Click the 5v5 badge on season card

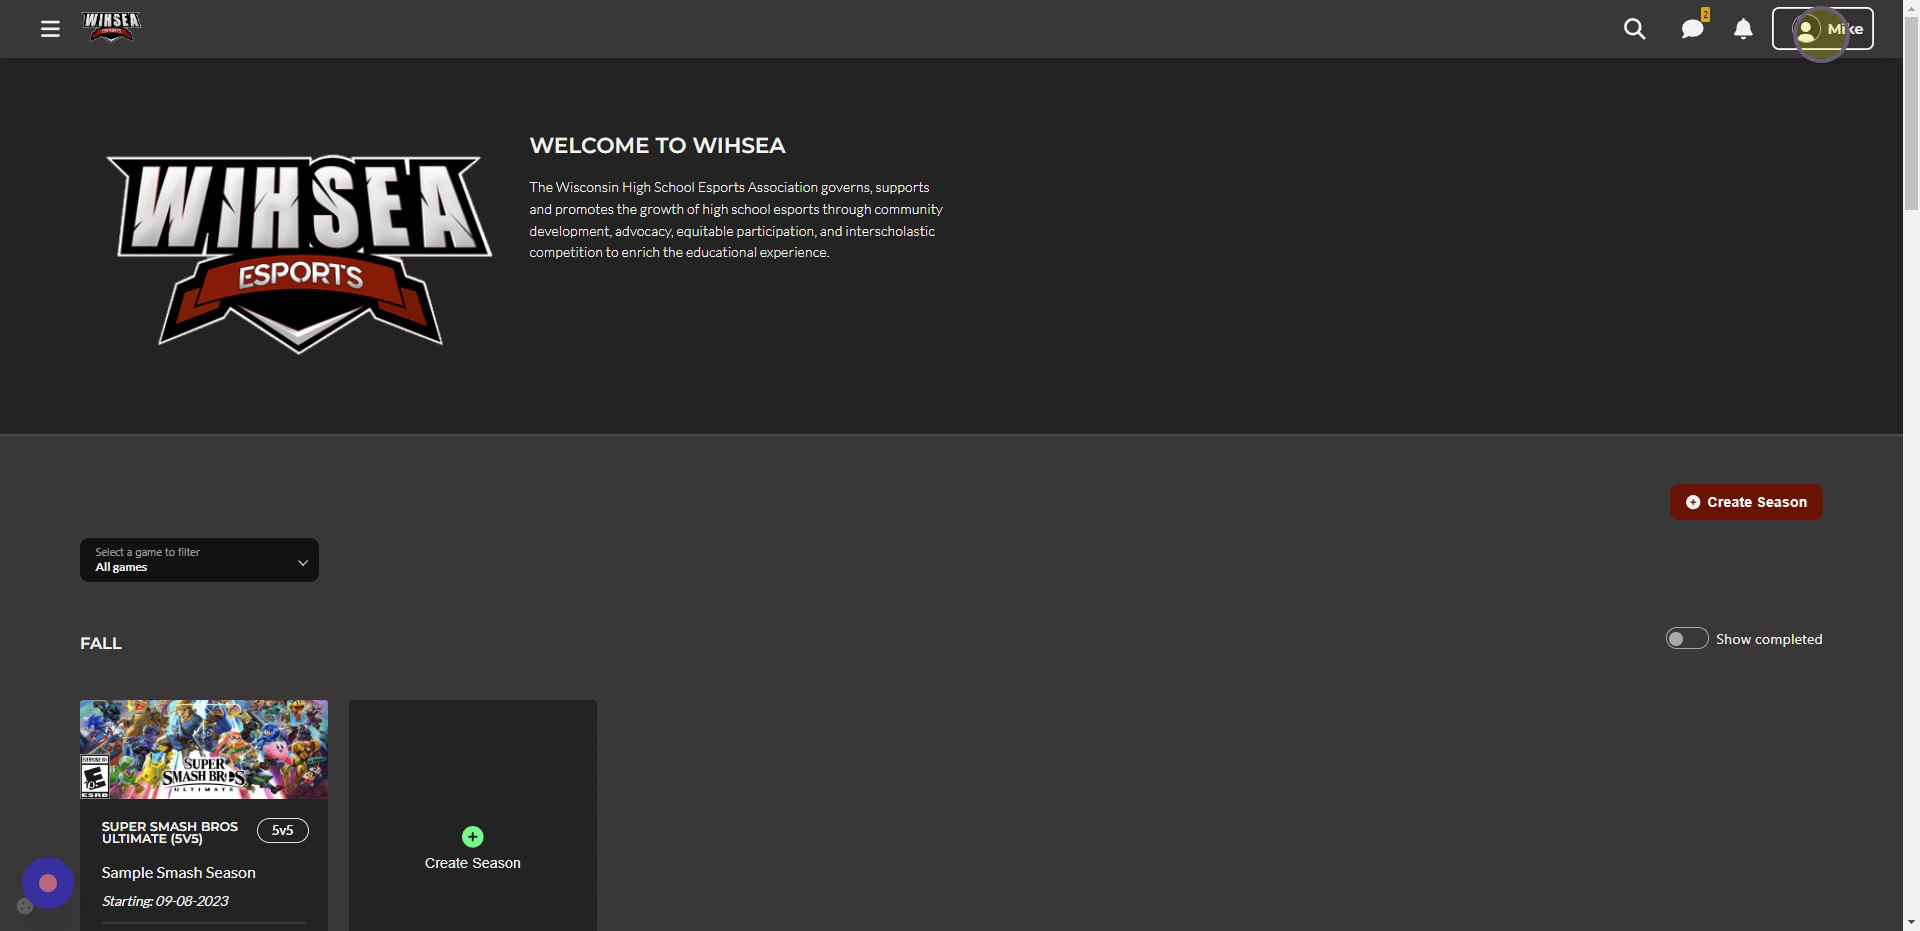tap(283, 830)
